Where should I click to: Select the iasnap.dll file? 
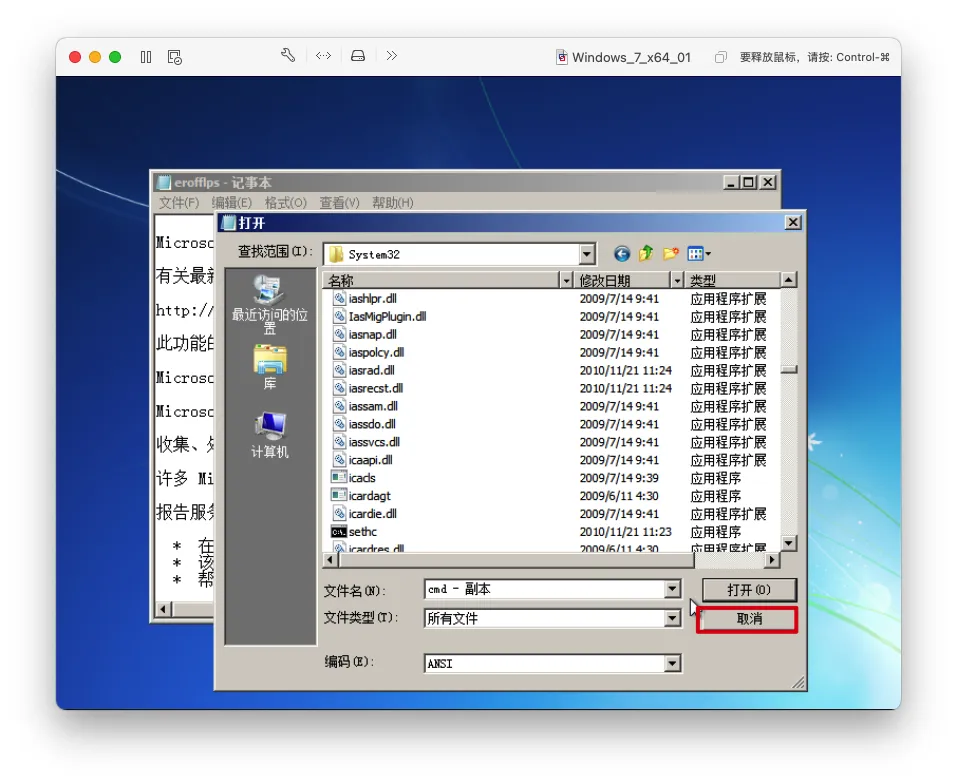(x=372, y=334)
